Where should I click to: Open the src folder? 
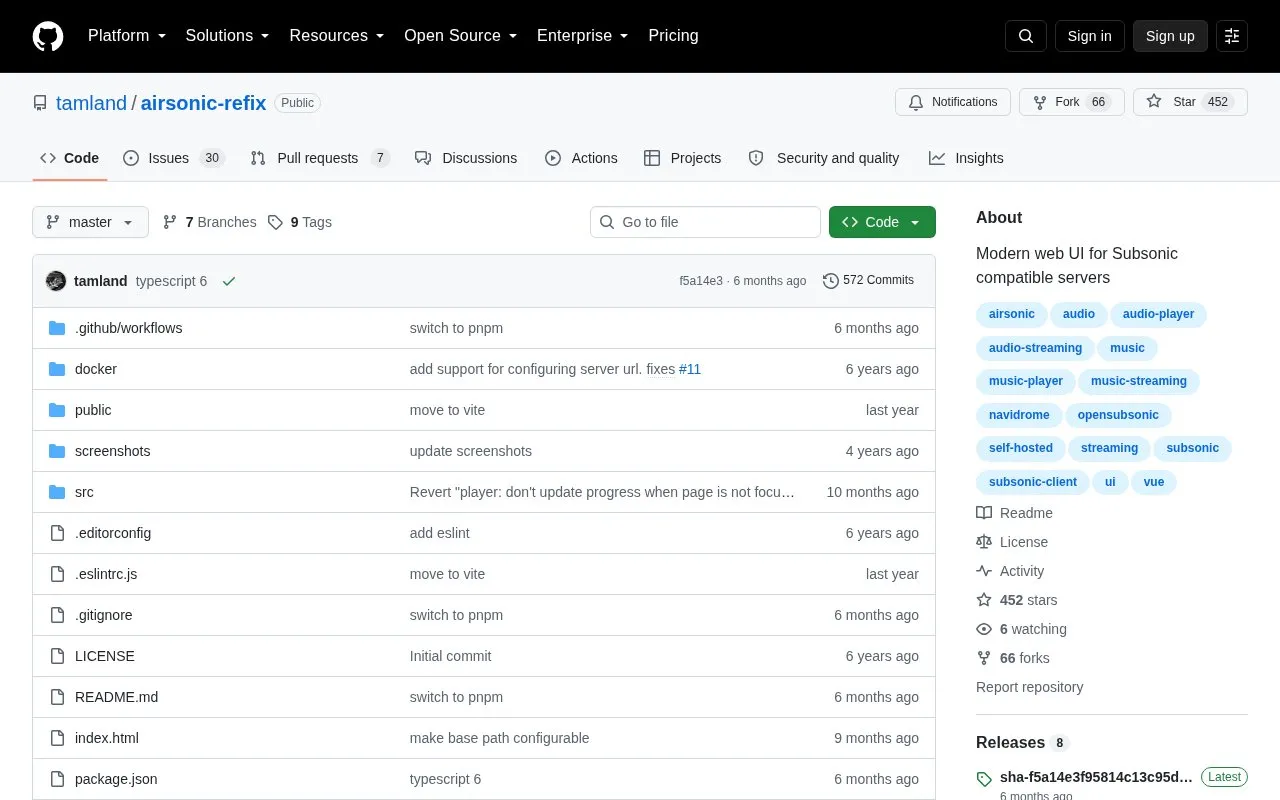(84, 492)
